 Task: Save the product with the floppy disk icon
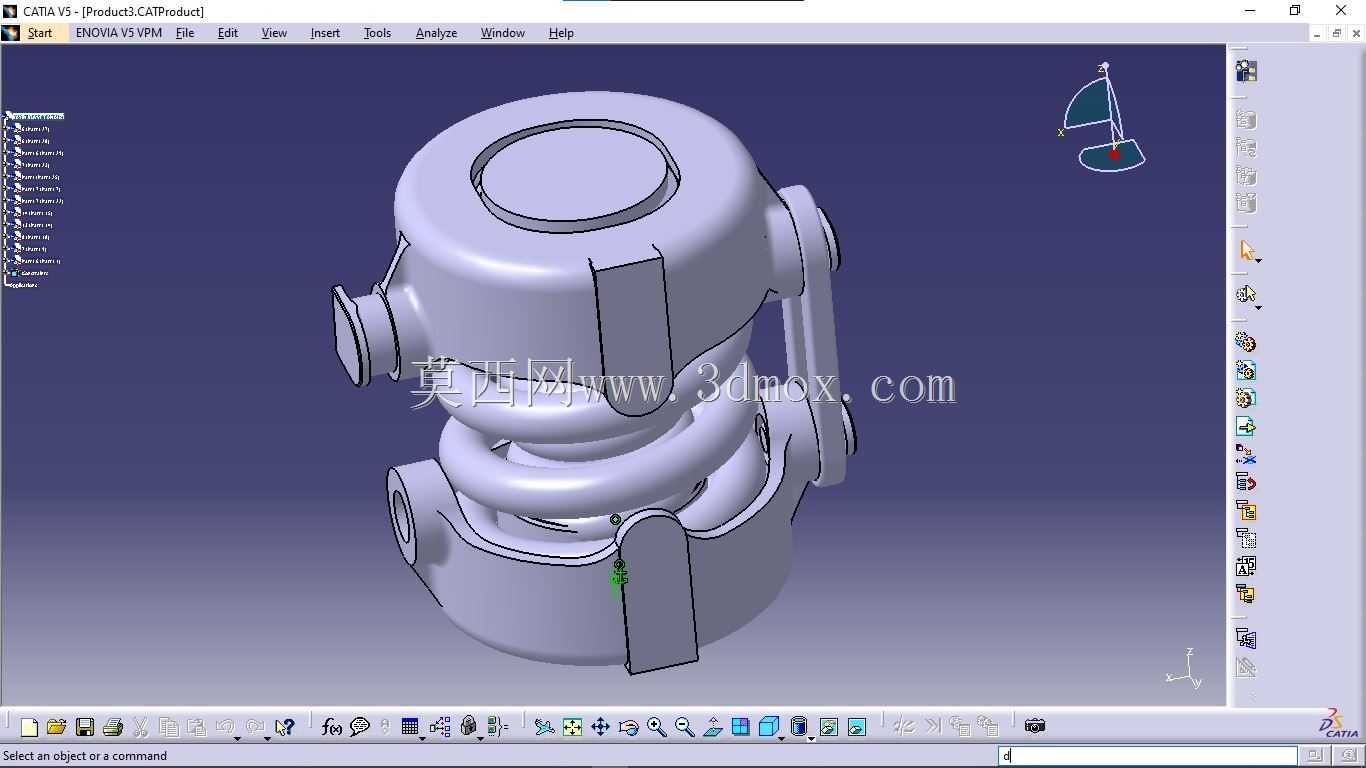click(85, 727)
